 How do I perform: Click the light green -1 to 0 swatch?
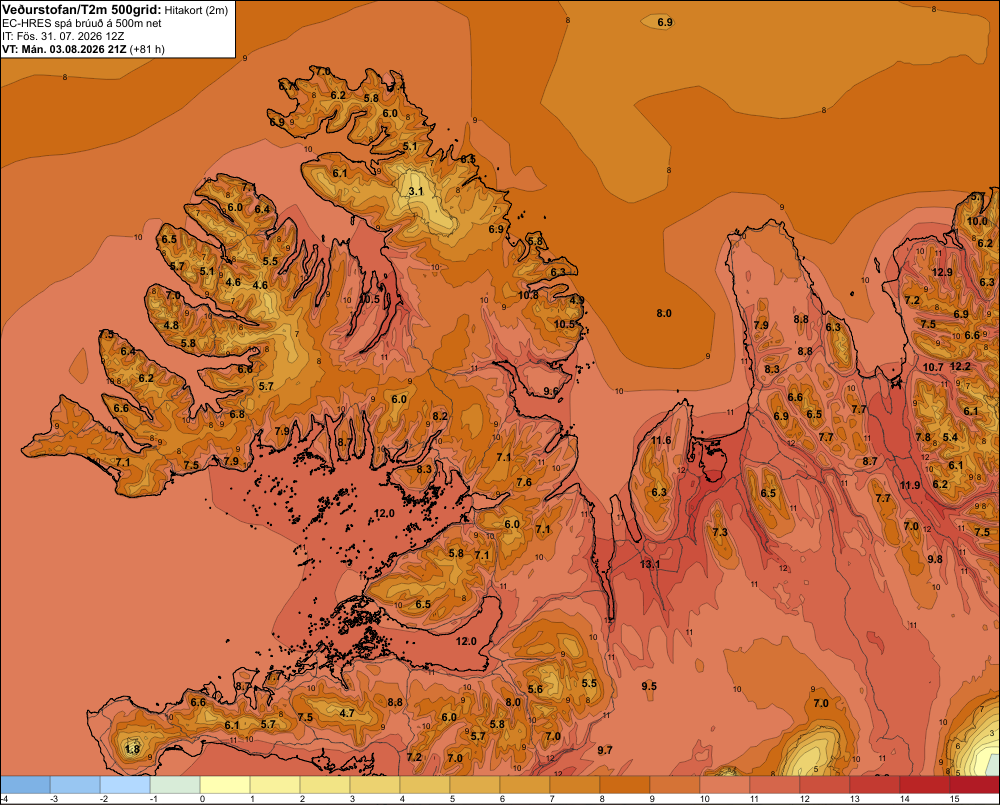175,785
